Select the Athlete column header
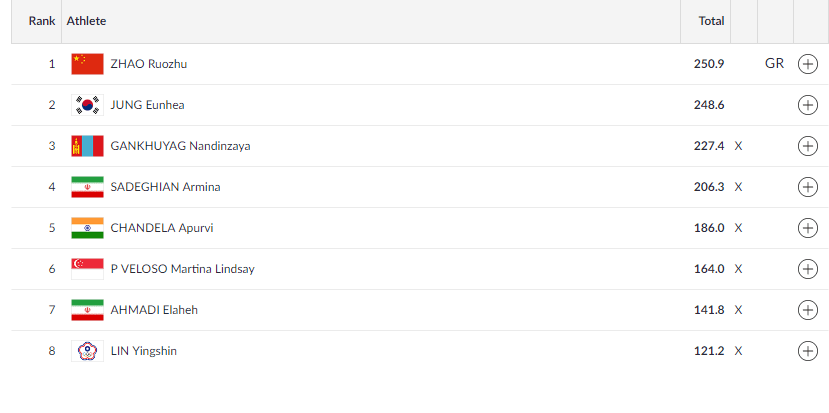The width and height of the screenshot is (829, 413). point(86,21)
